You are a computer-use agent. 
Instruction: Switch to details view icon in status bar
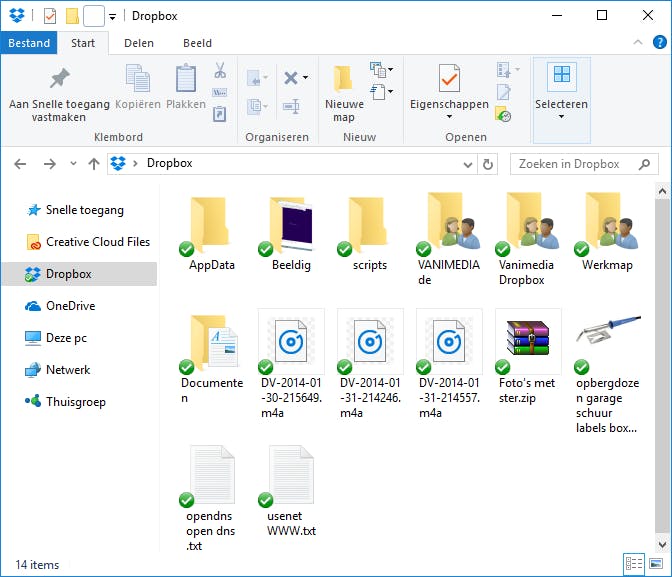point(634,564)
